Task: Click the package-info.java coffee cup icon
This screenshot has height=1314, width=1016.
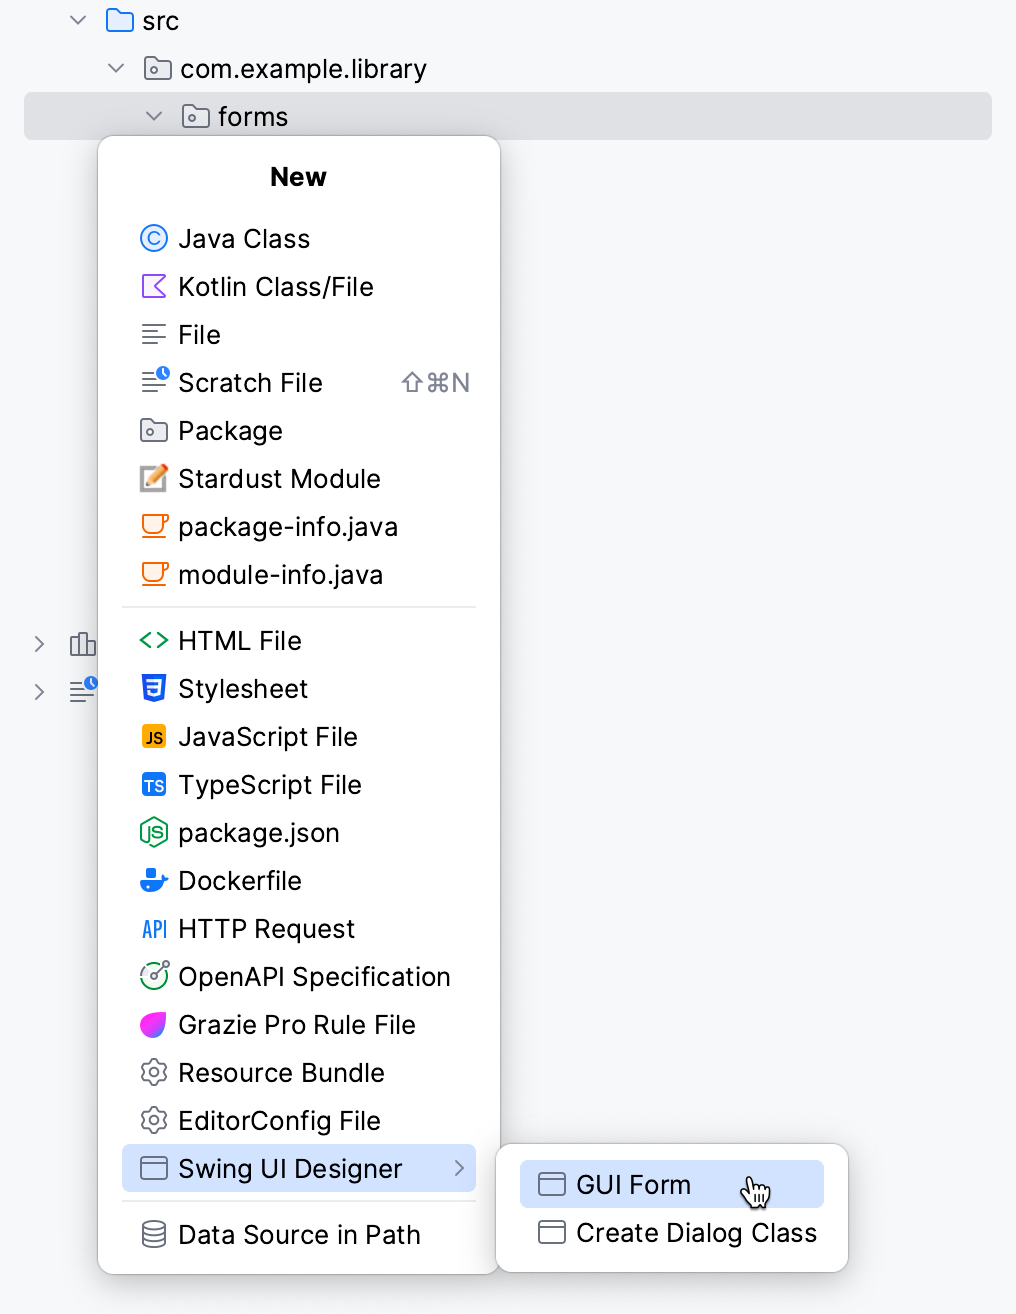Action: pyautogui.click(x=154, y=526)
